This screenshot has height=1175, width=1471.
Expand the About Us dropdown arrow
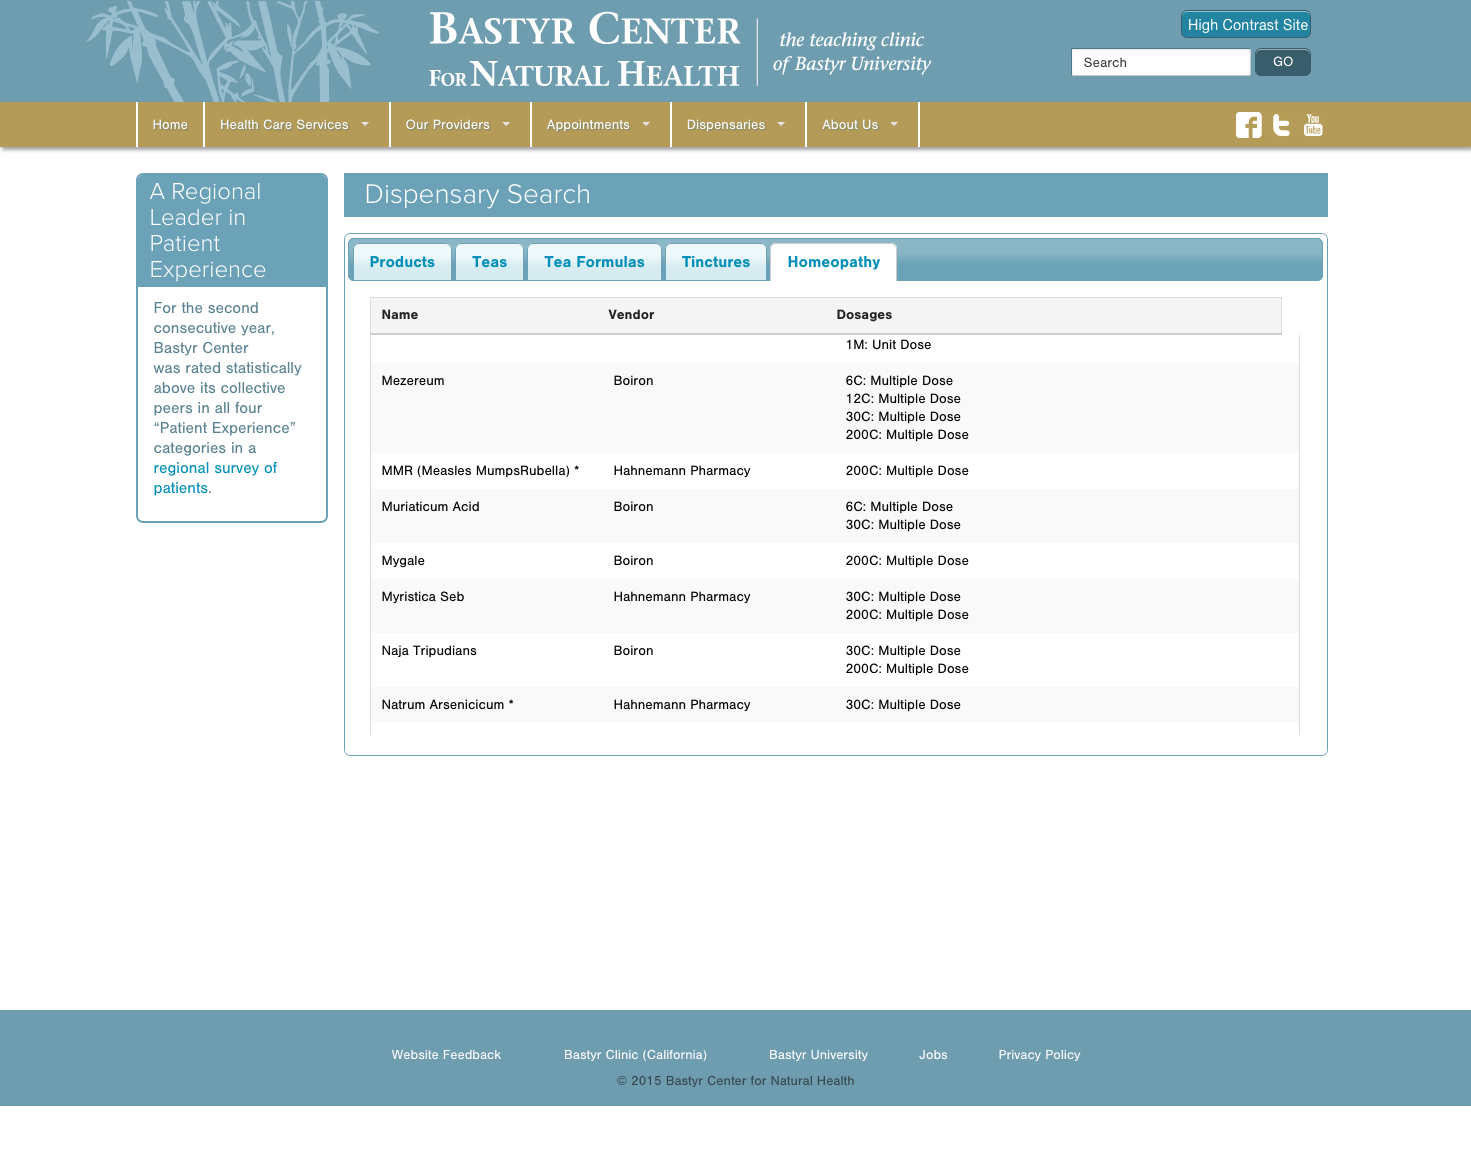click(894, 124)
